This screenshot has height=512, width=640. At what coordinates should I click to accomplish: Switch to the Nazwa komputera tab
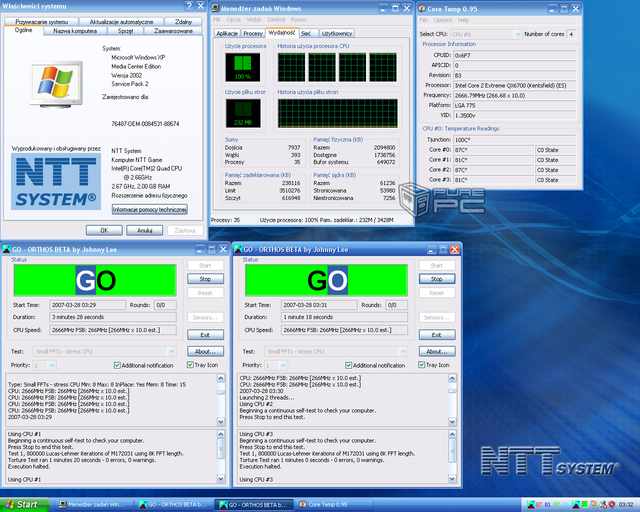tap(75, 31)
